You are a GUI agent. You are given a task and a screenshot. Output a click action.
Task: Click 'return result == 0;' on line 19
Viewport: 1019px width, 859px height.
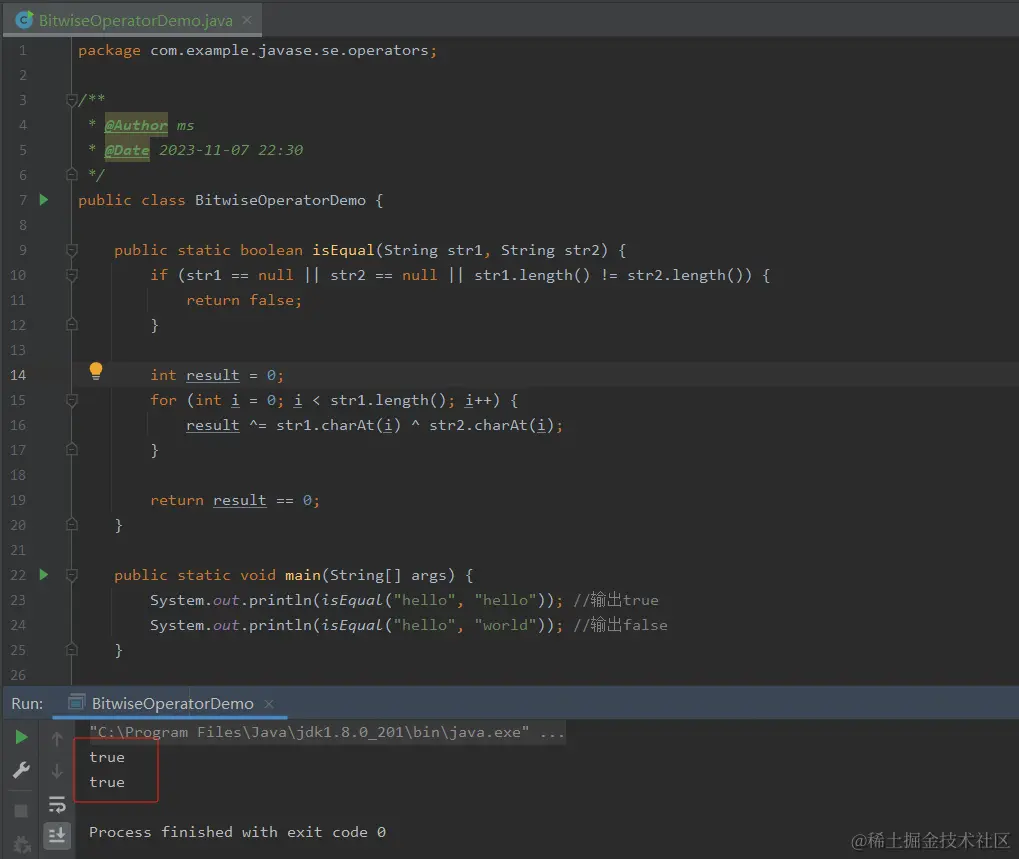point(235,500)
